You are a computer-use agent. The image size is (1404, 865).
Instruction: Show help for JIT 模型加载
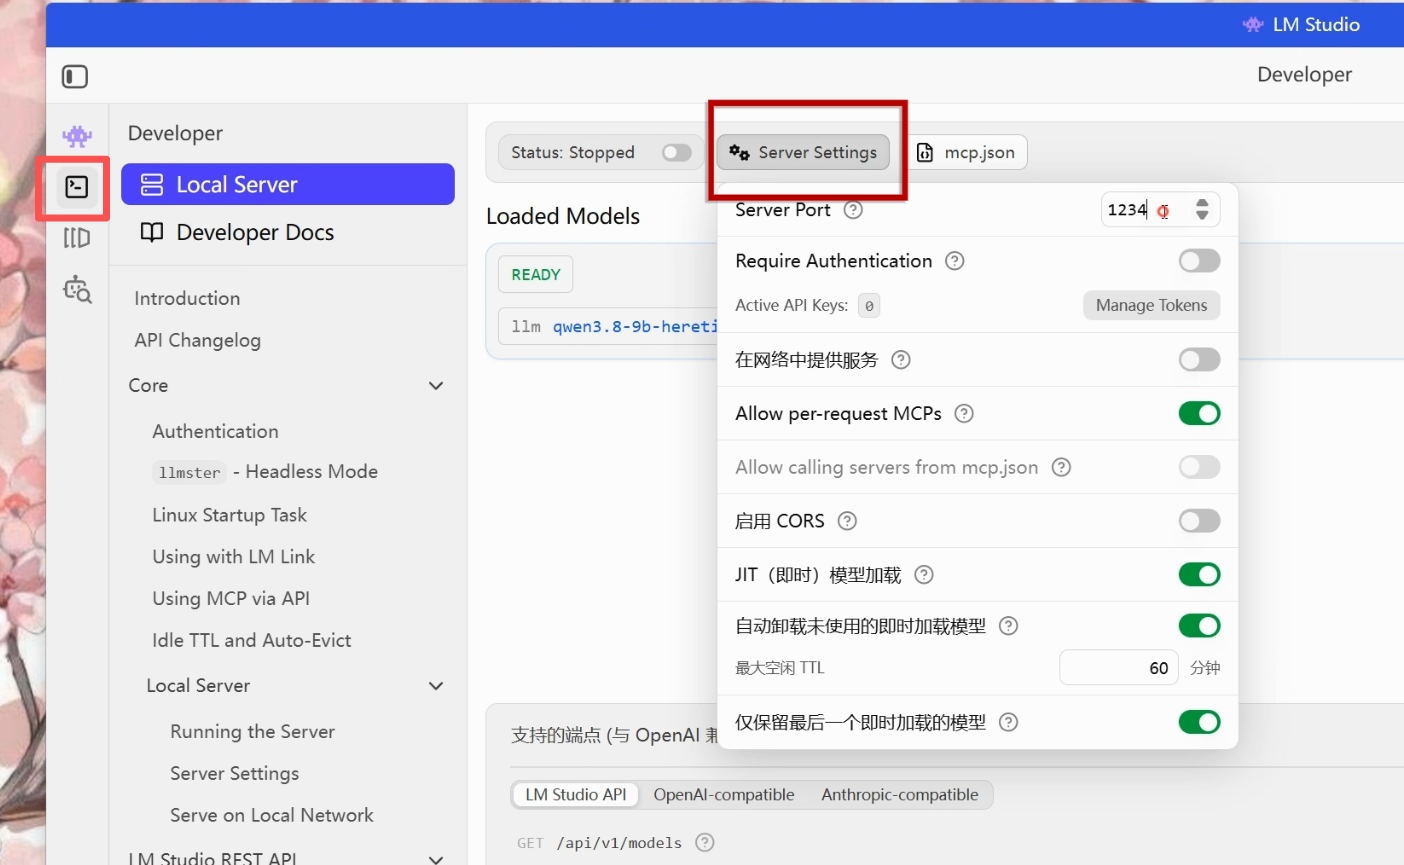[924, 575]
